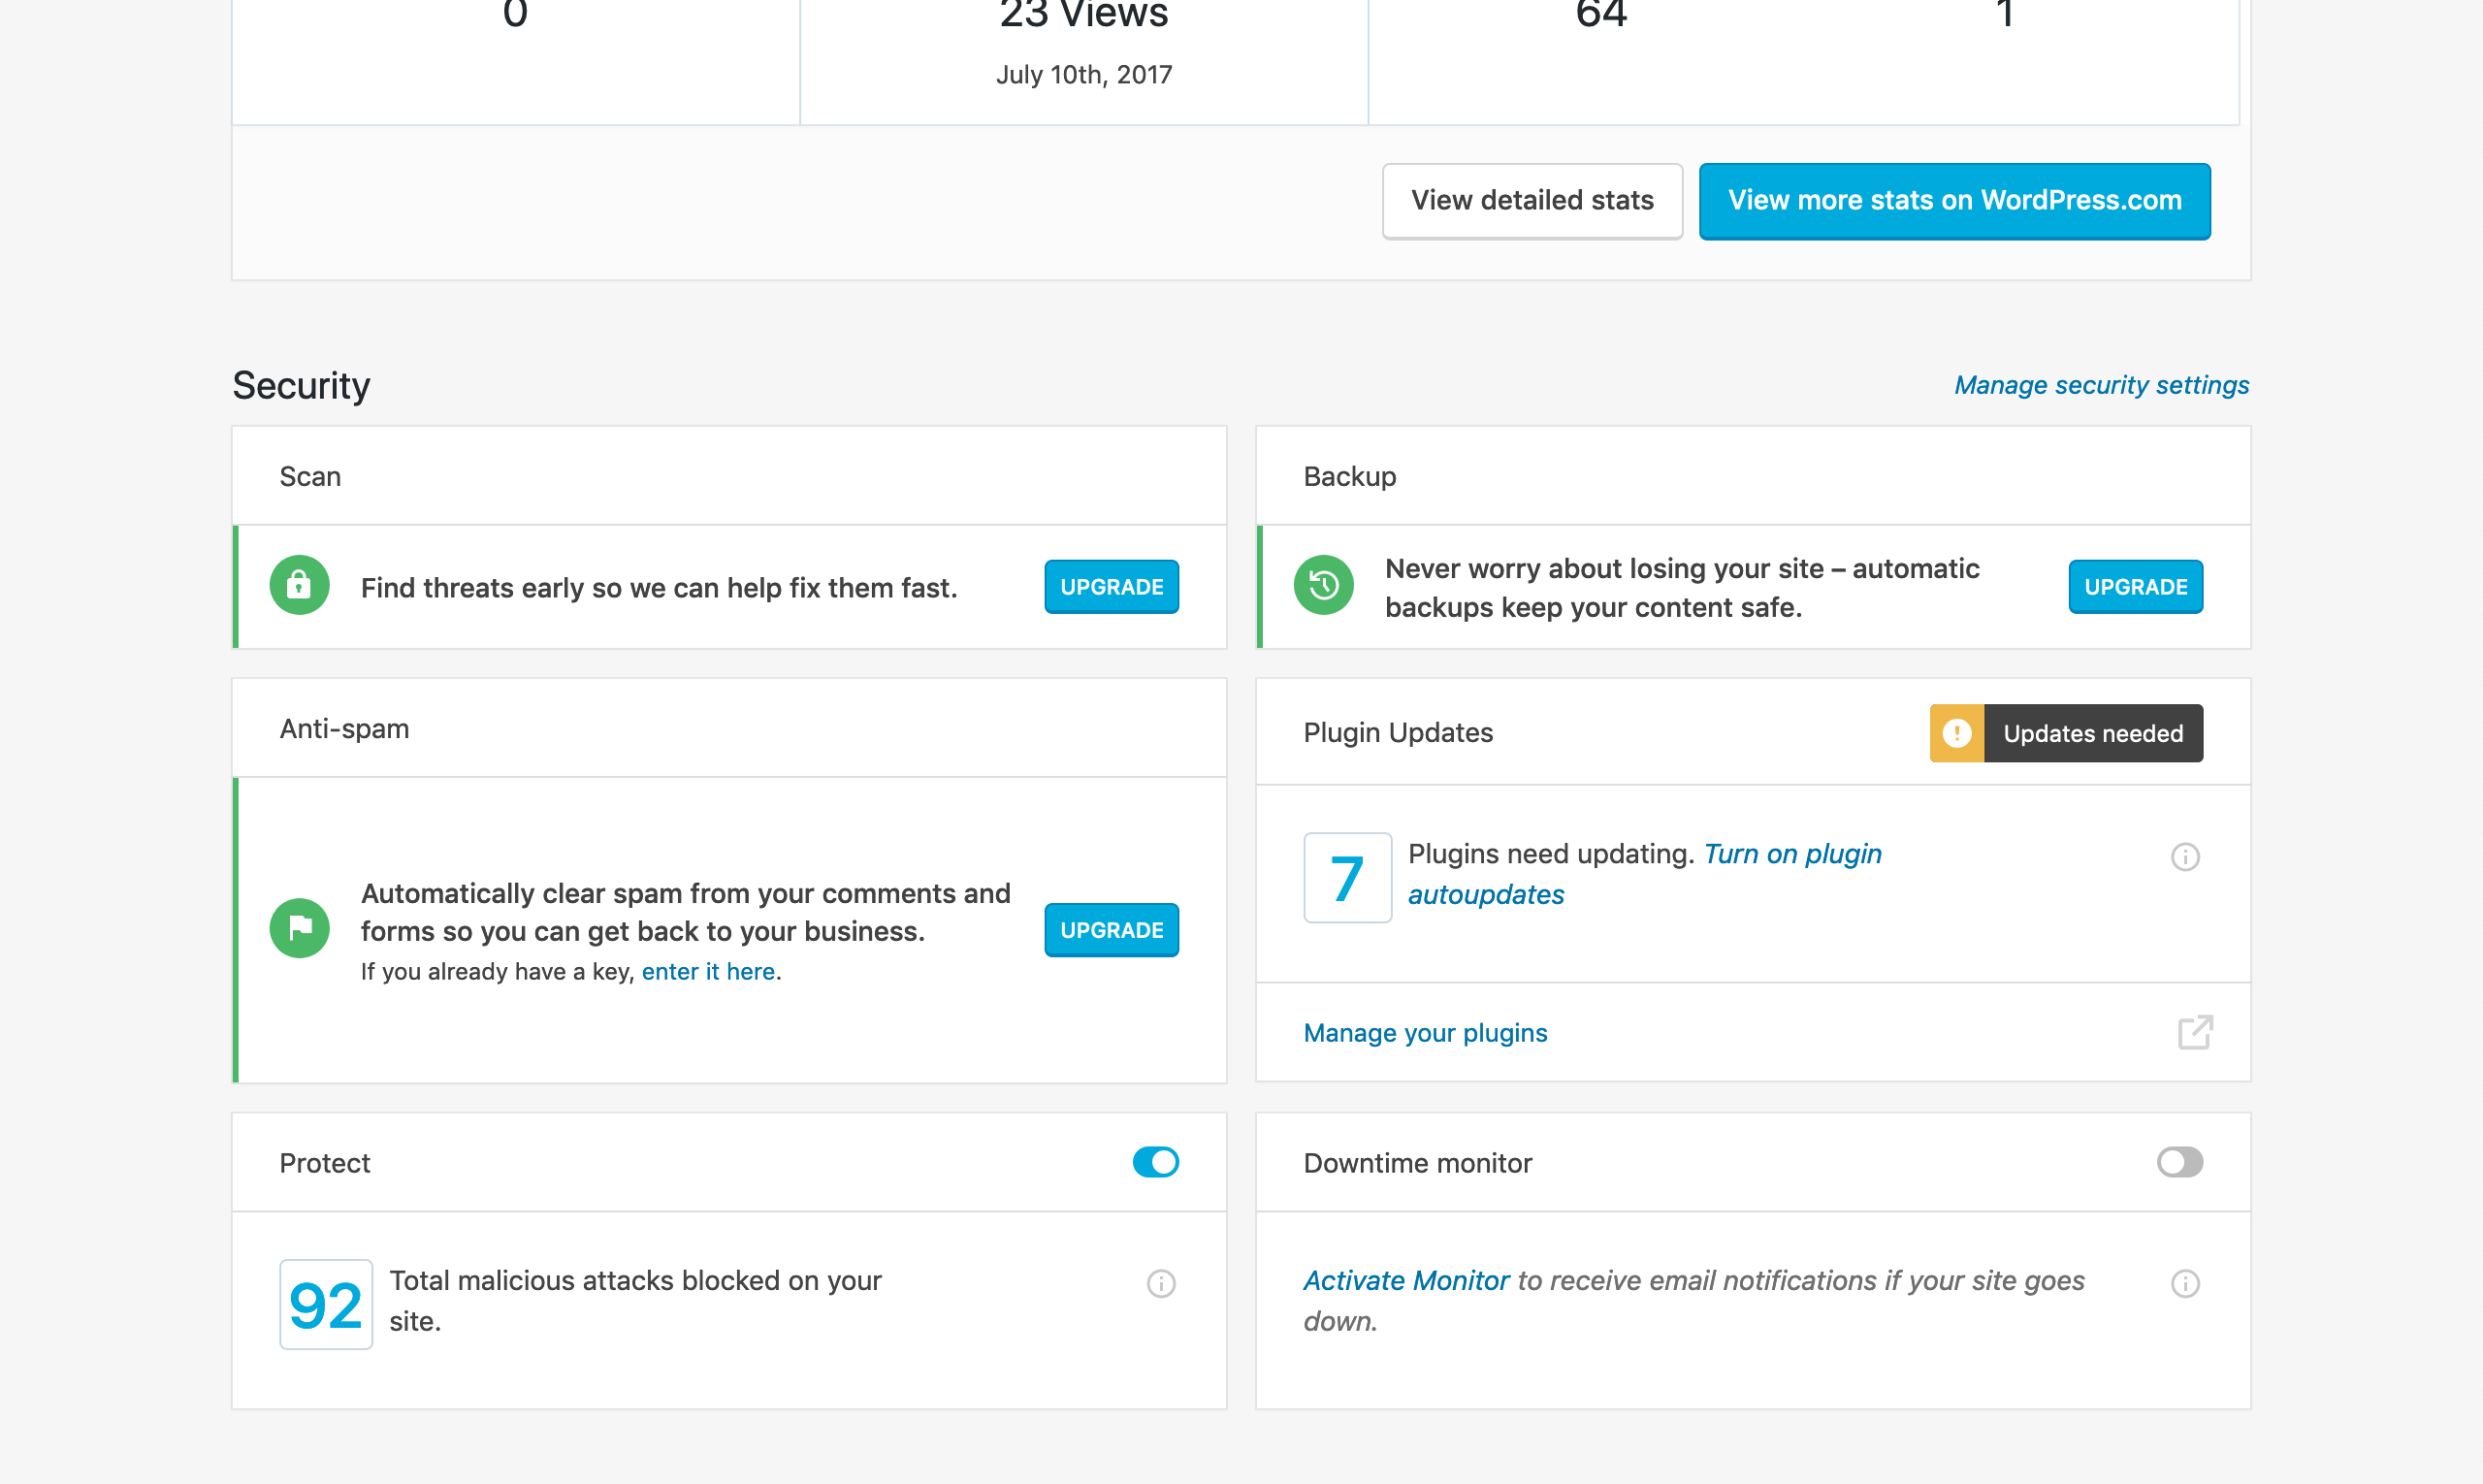Click the green Backup history icon
Screen dimensions: 2483x1484
[1323, 585]
